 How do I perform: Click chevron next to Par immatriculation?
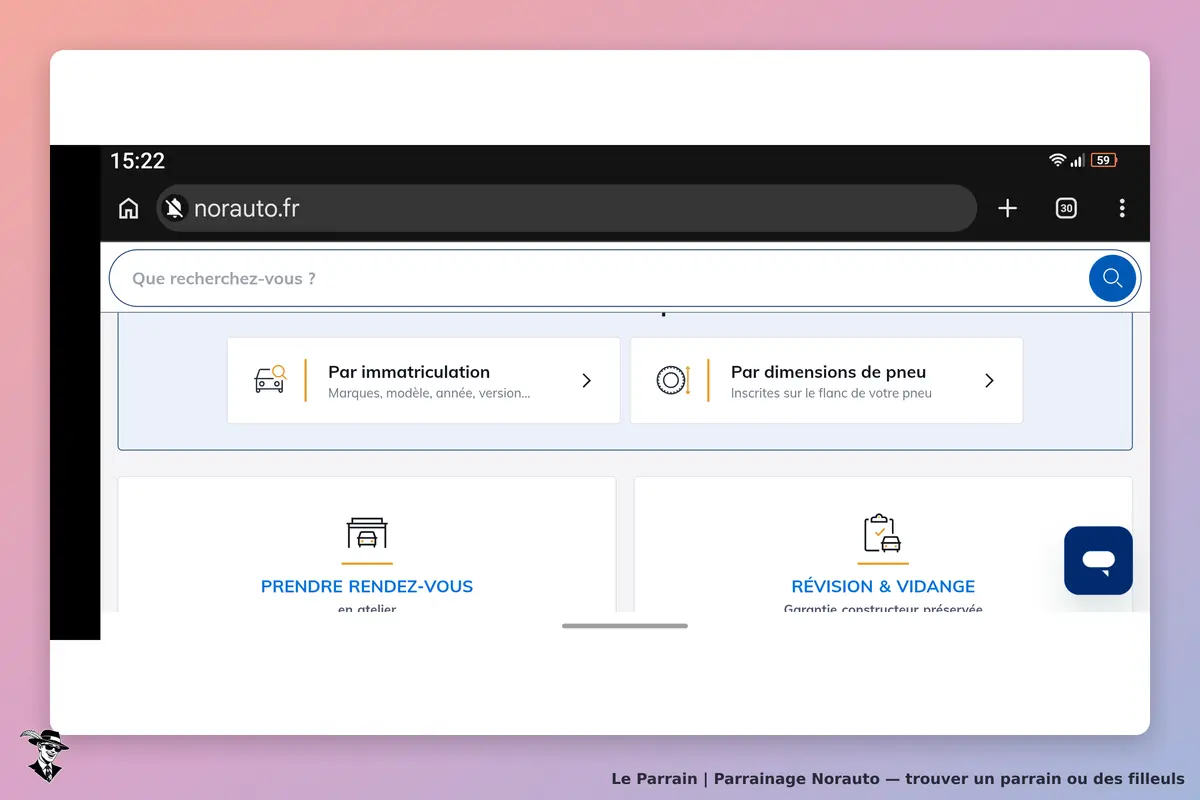(587, 380)
